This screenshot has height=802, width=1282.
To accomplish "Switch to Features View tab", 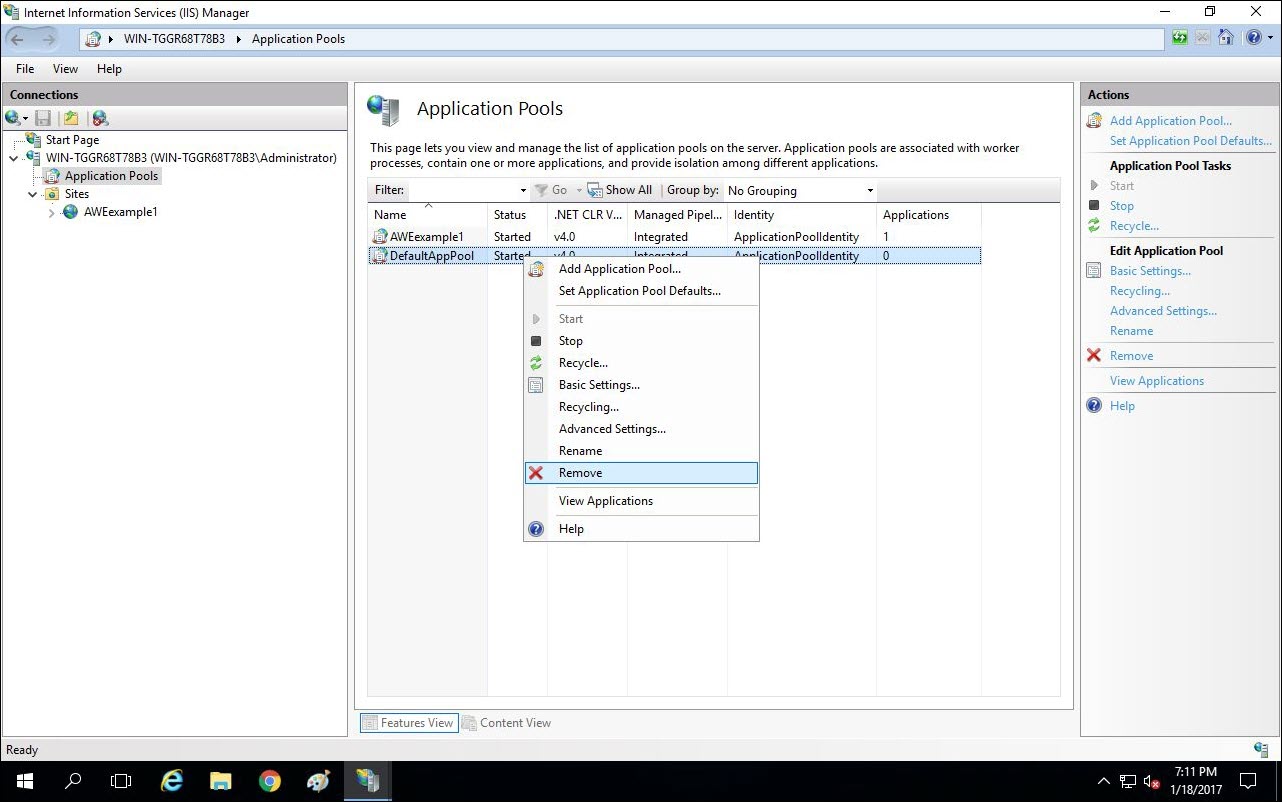I will coord(409,723).
